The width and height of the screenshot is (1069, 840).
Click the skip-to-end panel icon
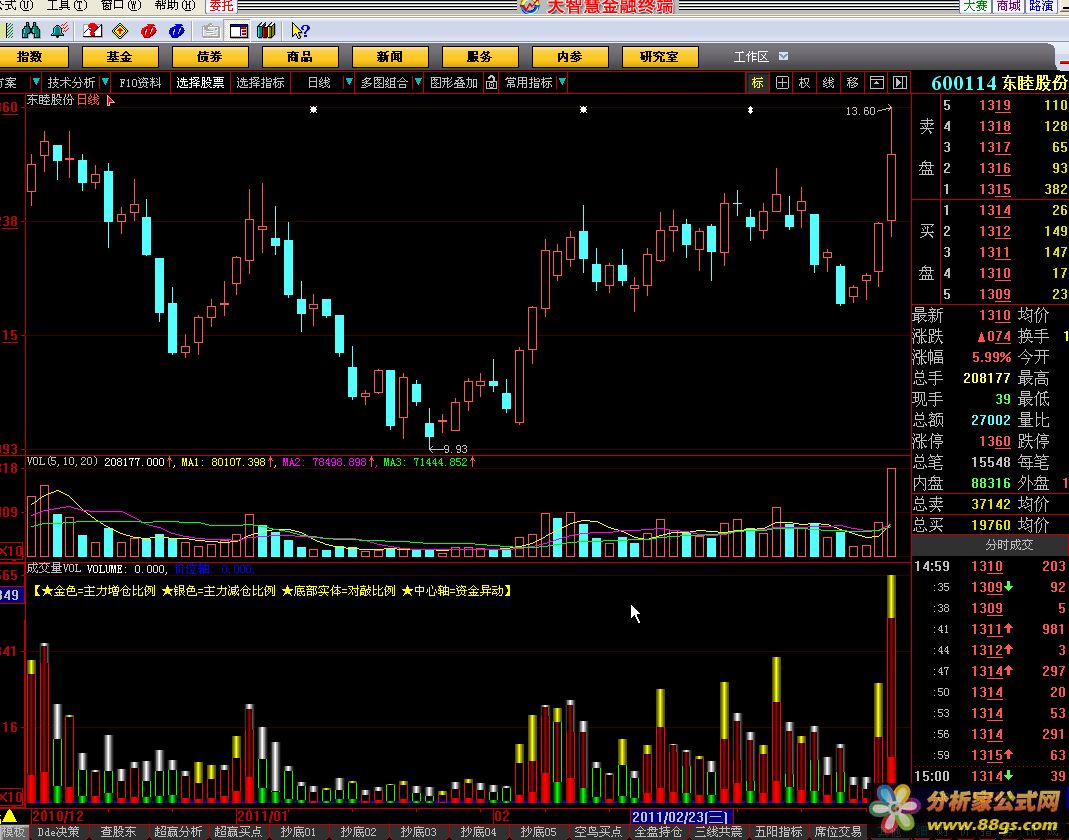(900, 82)
